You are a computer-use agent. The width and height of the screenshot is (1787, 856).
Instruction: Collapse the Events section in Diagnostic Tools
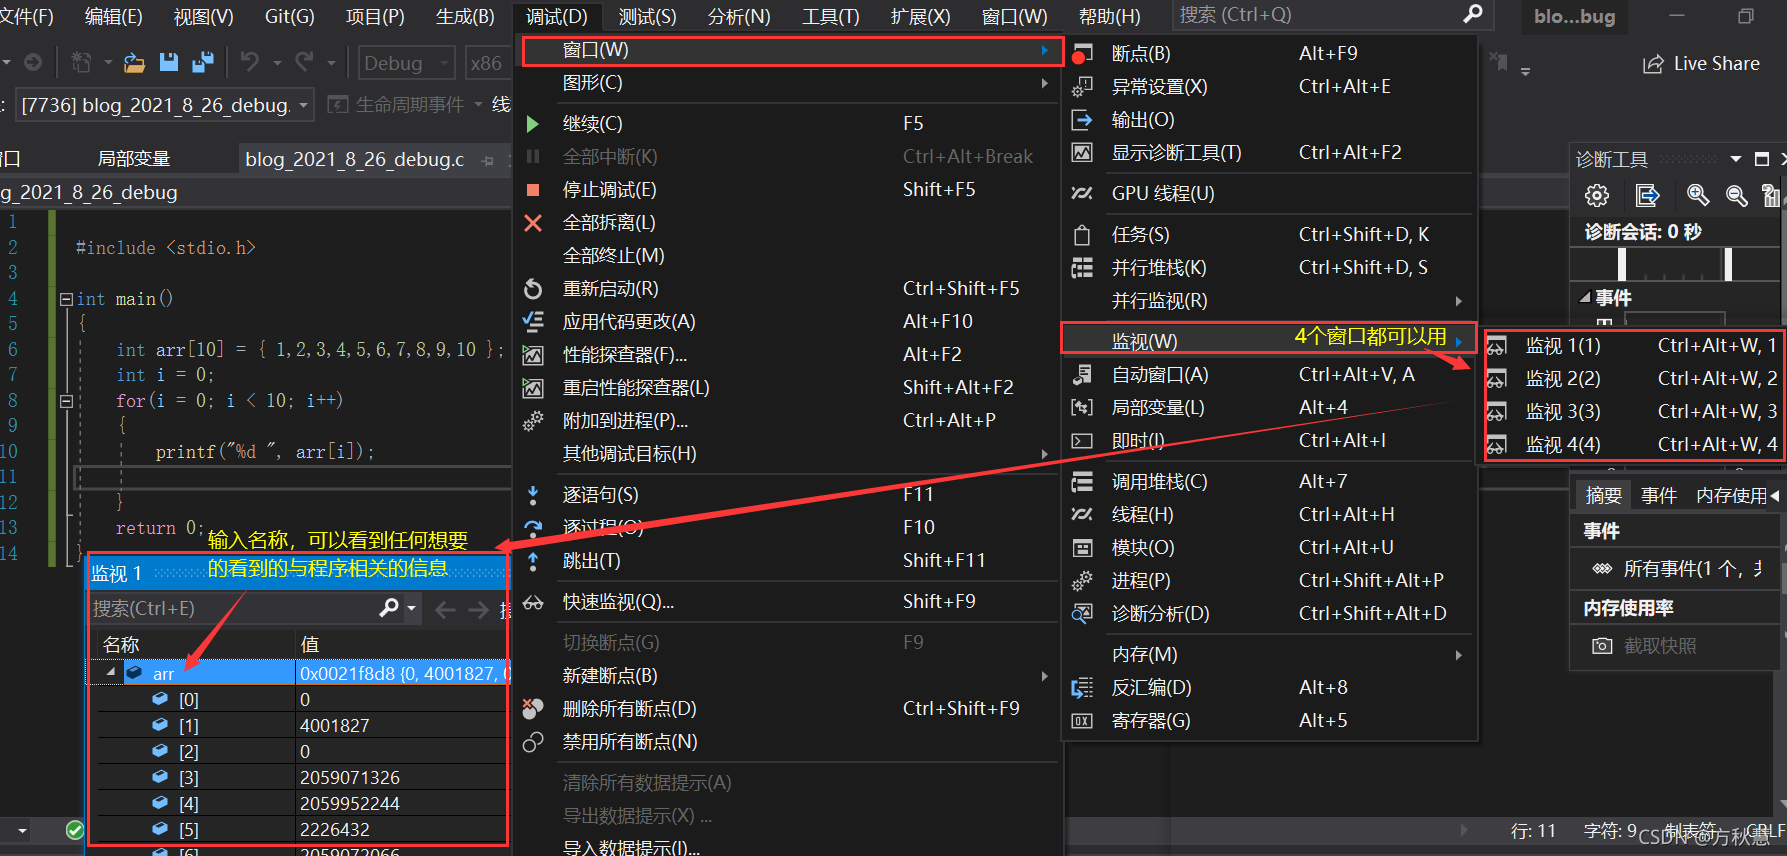pyautogui.click(x=1585, y=298)
